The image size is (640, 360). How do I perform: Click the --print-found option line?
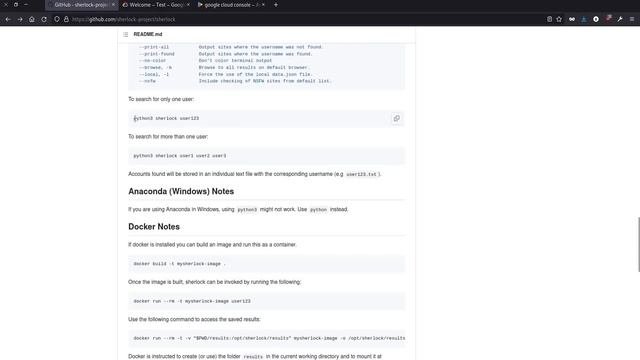[226, 54]
